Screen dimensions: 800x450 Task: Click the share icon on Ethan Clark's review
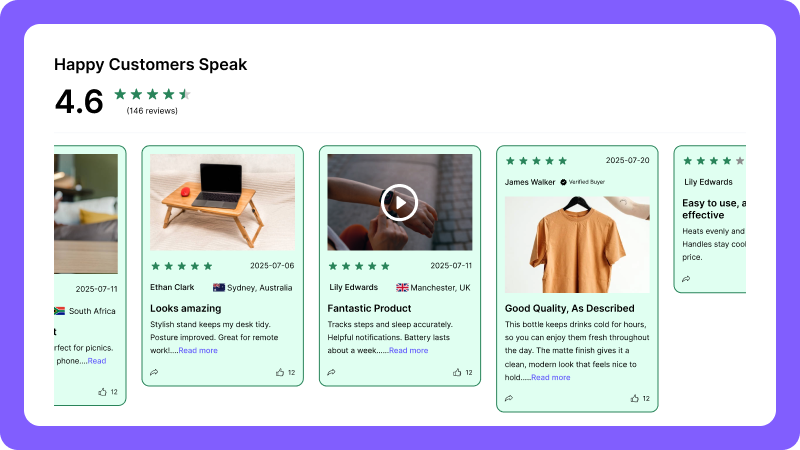coord(154,372)
